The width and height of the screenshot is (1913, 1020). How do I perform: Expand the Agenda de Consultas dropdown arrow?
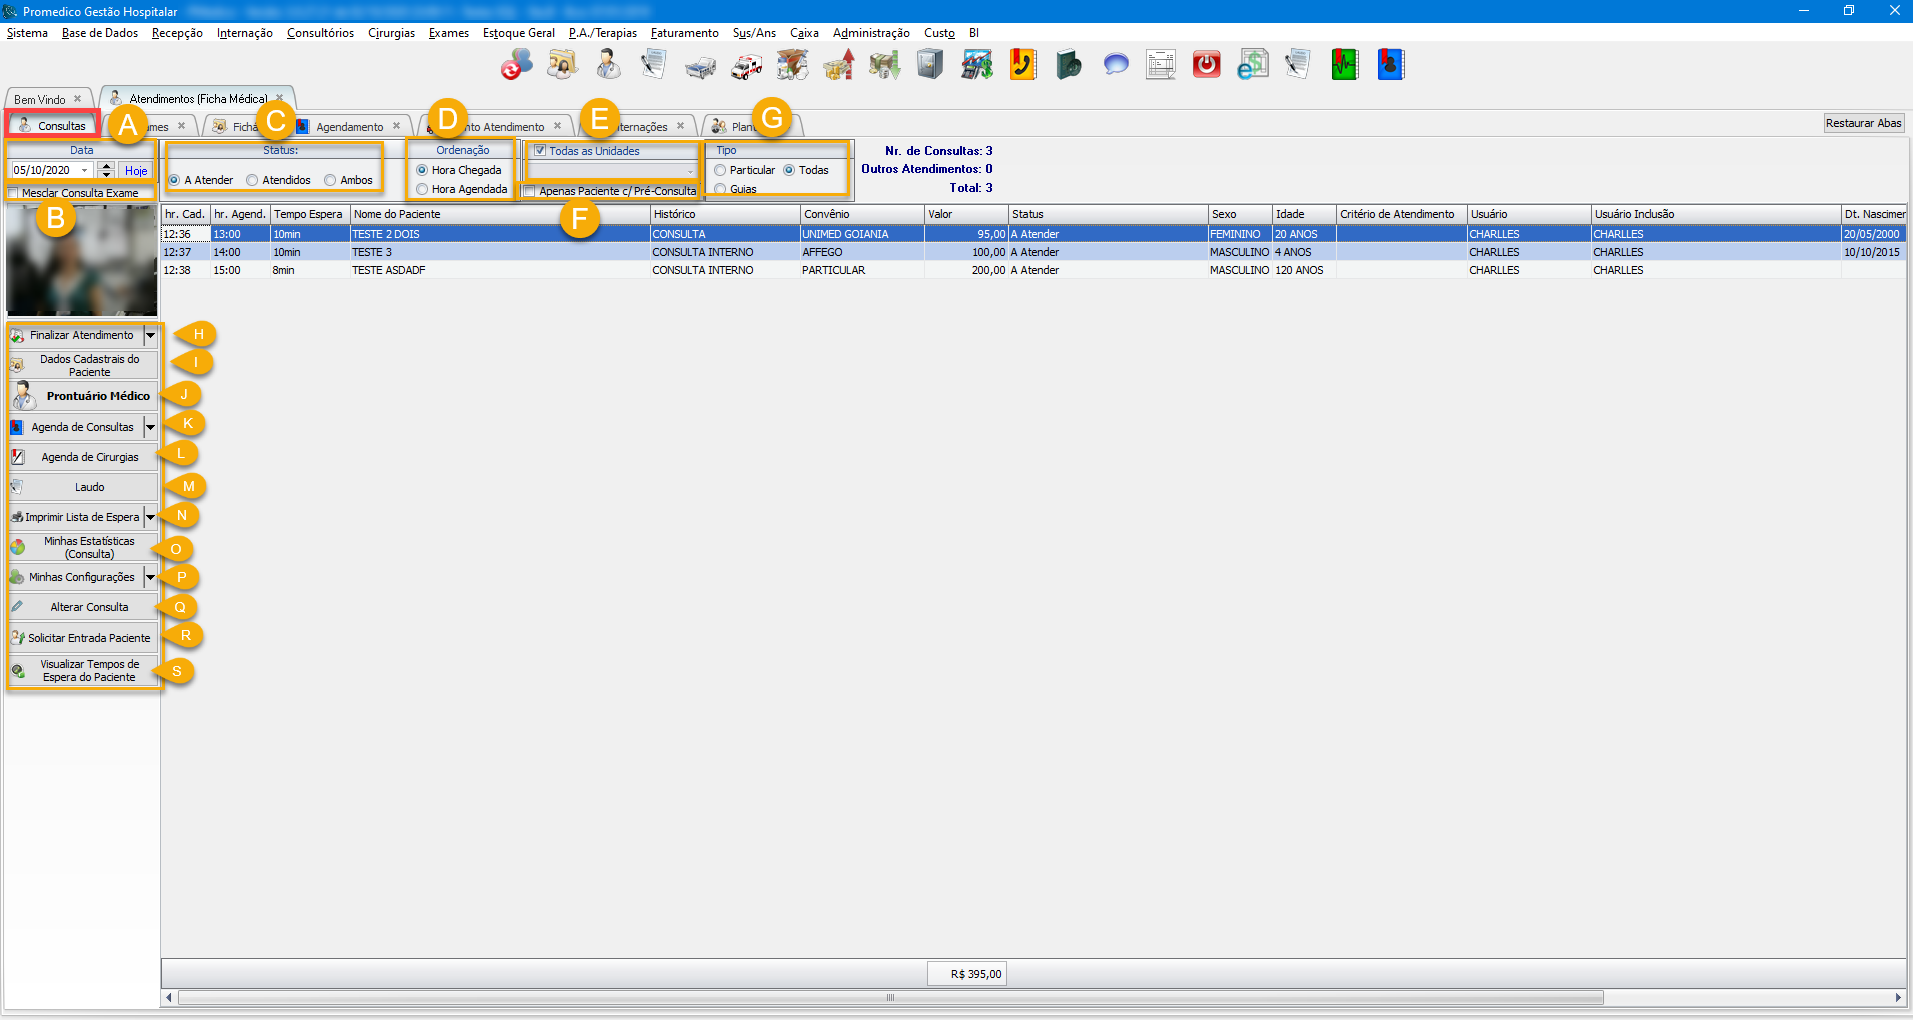pos(151,428)
